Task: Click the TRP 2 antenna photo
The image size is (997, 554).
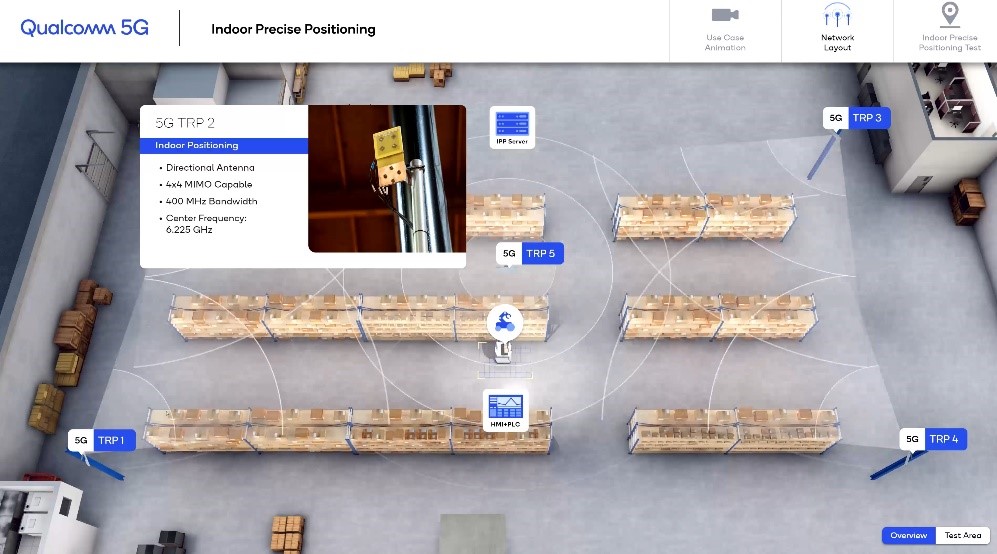Action: [386, 178]
